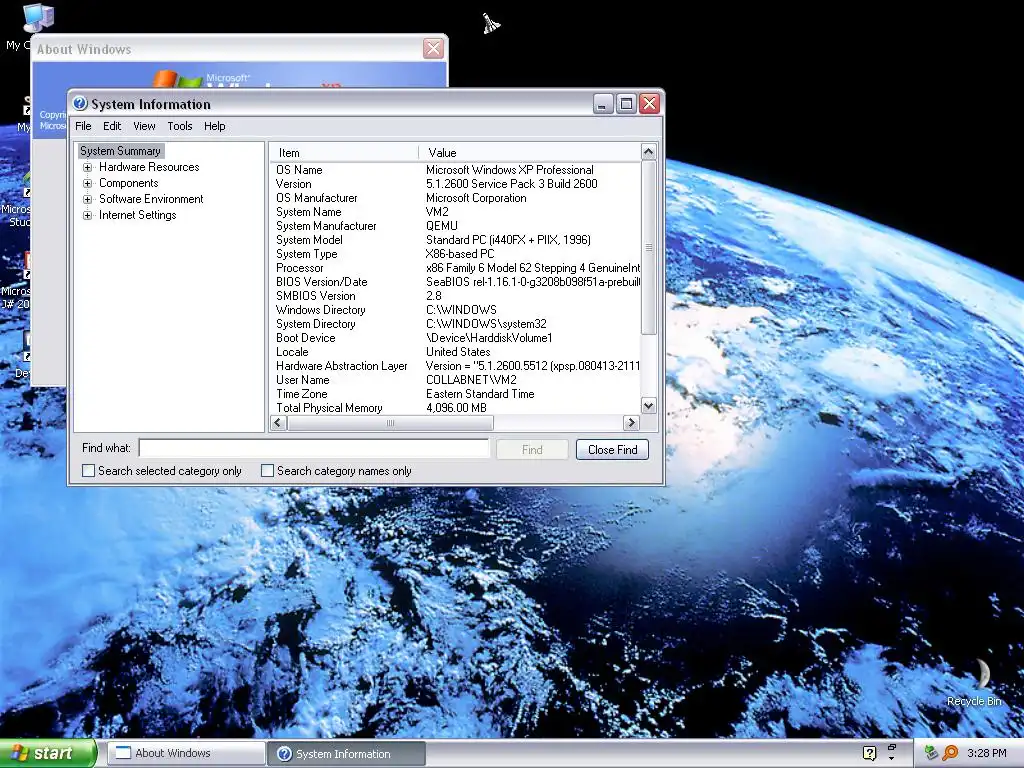The height and width of the screenshot is (768, 1024).
Task: Expand the Internet Settings node
Action: tap(88, 216)
